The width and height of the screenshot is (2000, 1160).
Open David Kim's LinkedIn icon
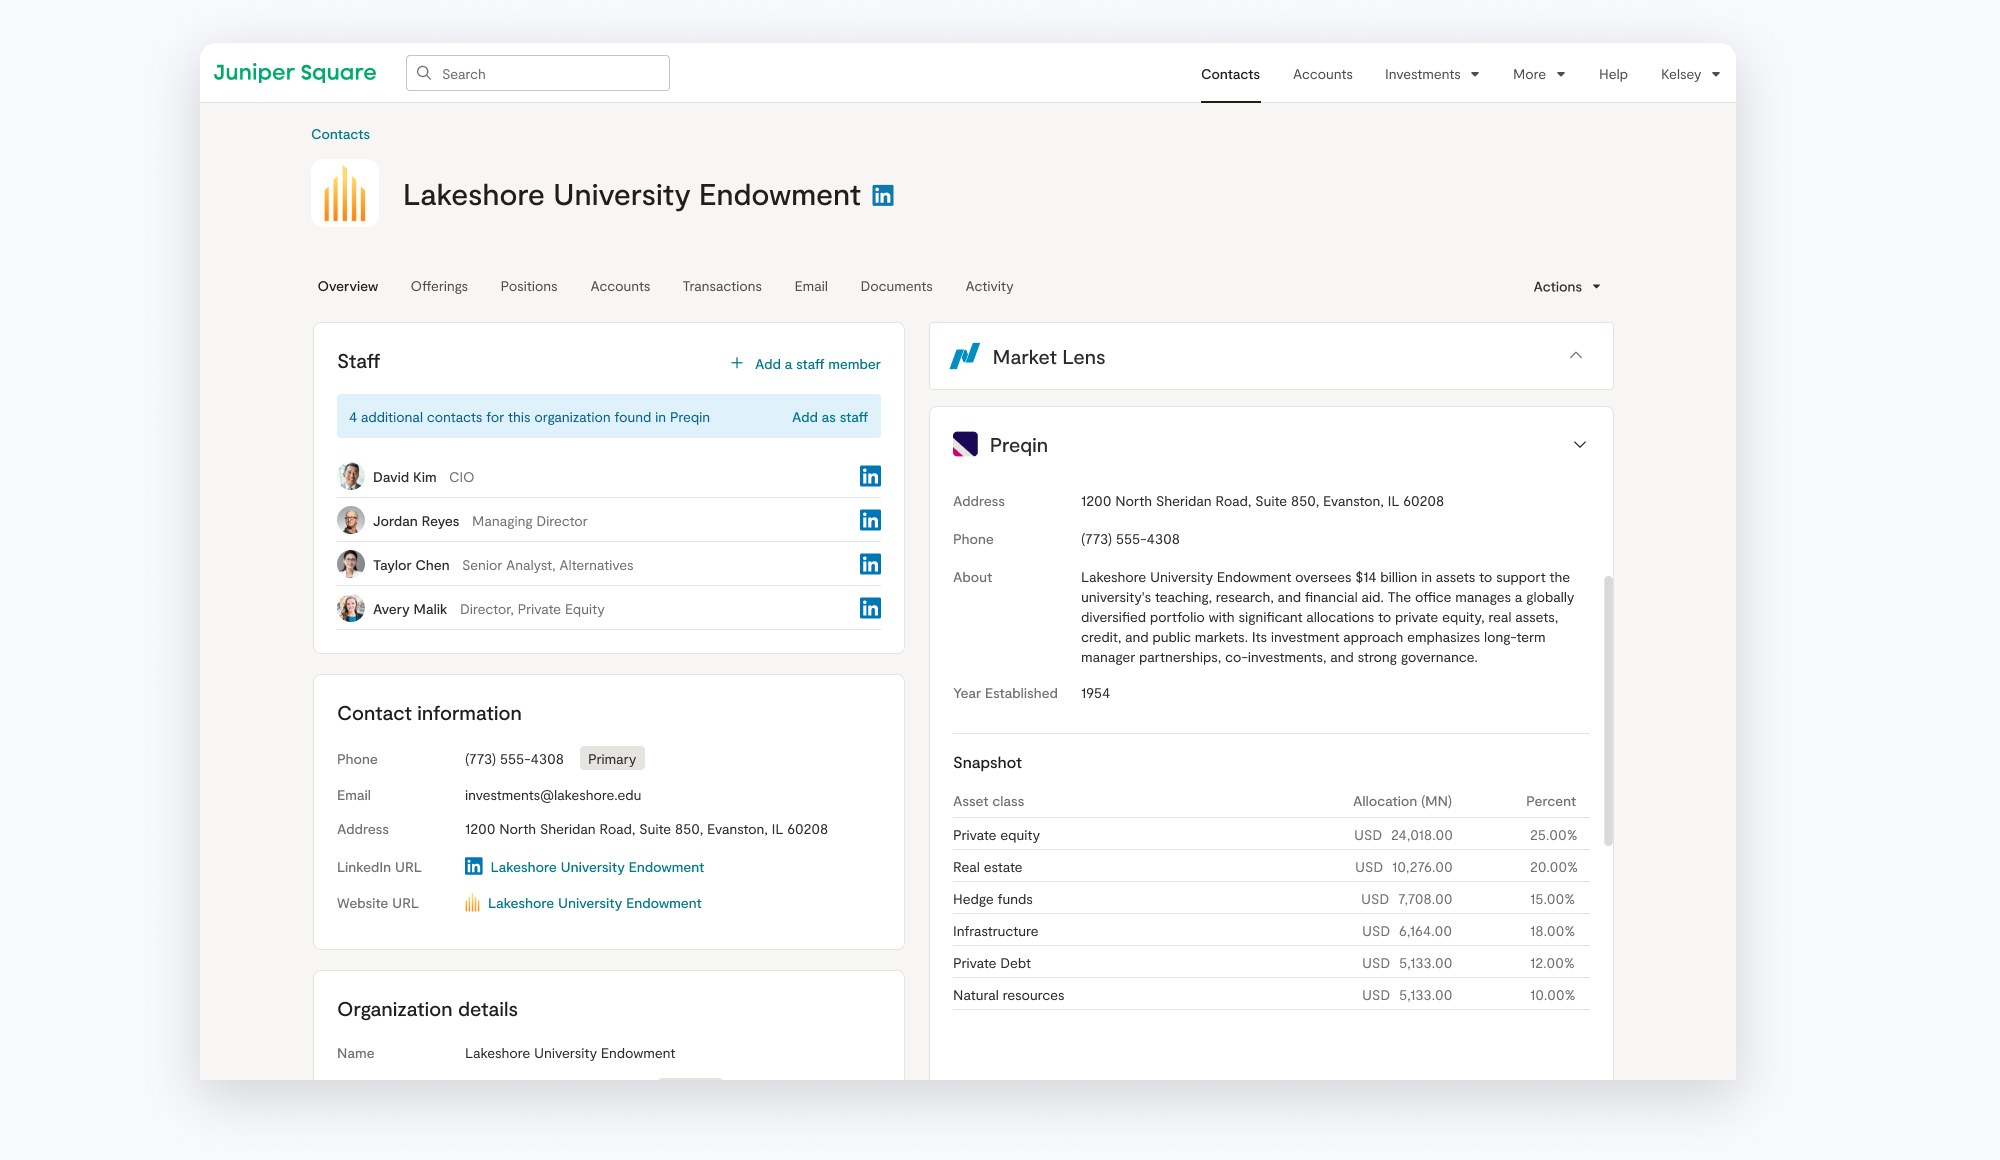870,476
